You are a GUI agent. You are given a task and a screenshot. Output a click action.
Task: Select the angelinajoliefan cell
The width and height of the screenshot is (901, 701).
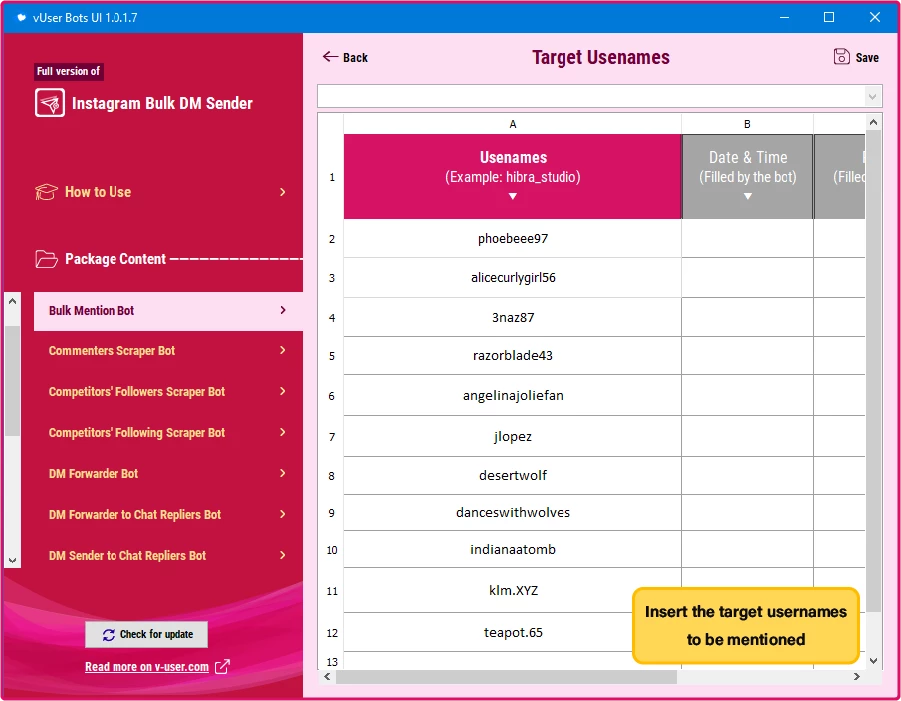point(513,395)
